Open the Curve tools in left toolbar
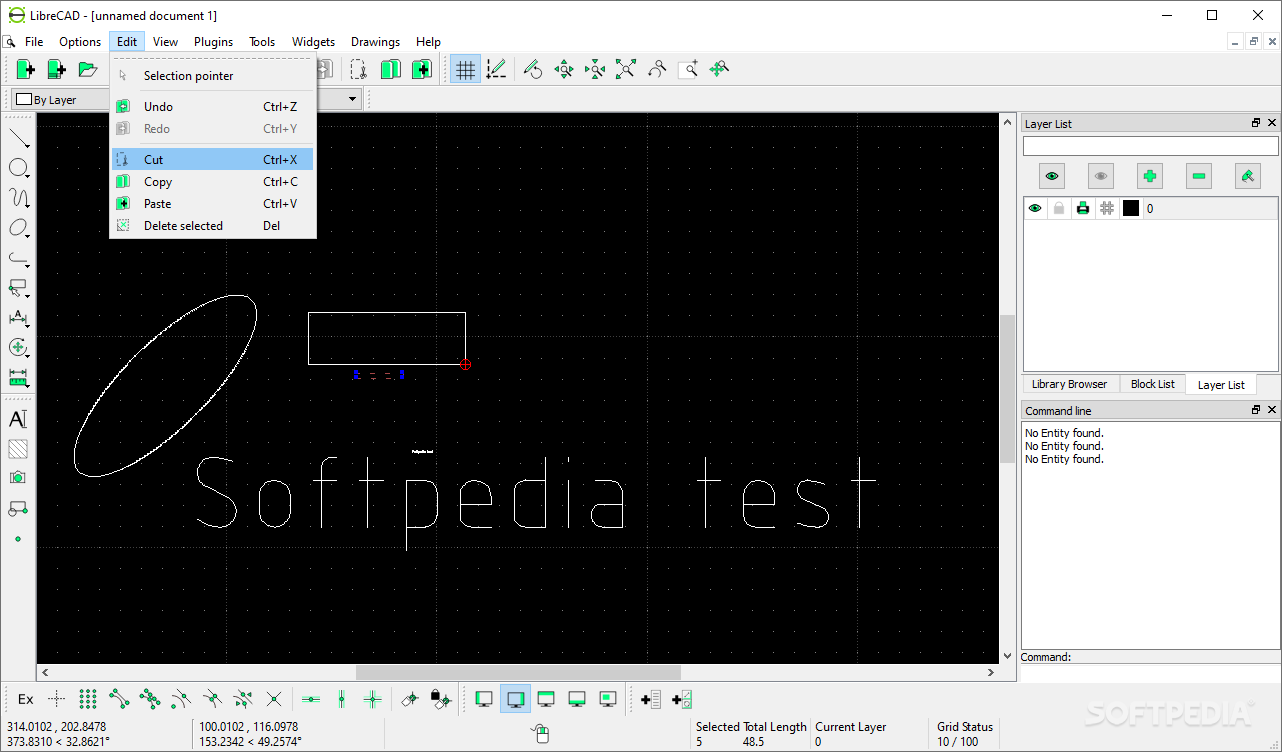The image size is (1282, 752). (18, 198)
